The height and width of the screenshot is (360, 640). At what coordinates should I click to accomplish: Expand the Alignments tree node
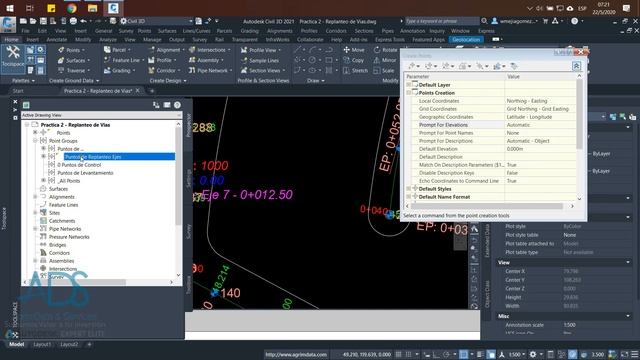[x=35, y=197]
